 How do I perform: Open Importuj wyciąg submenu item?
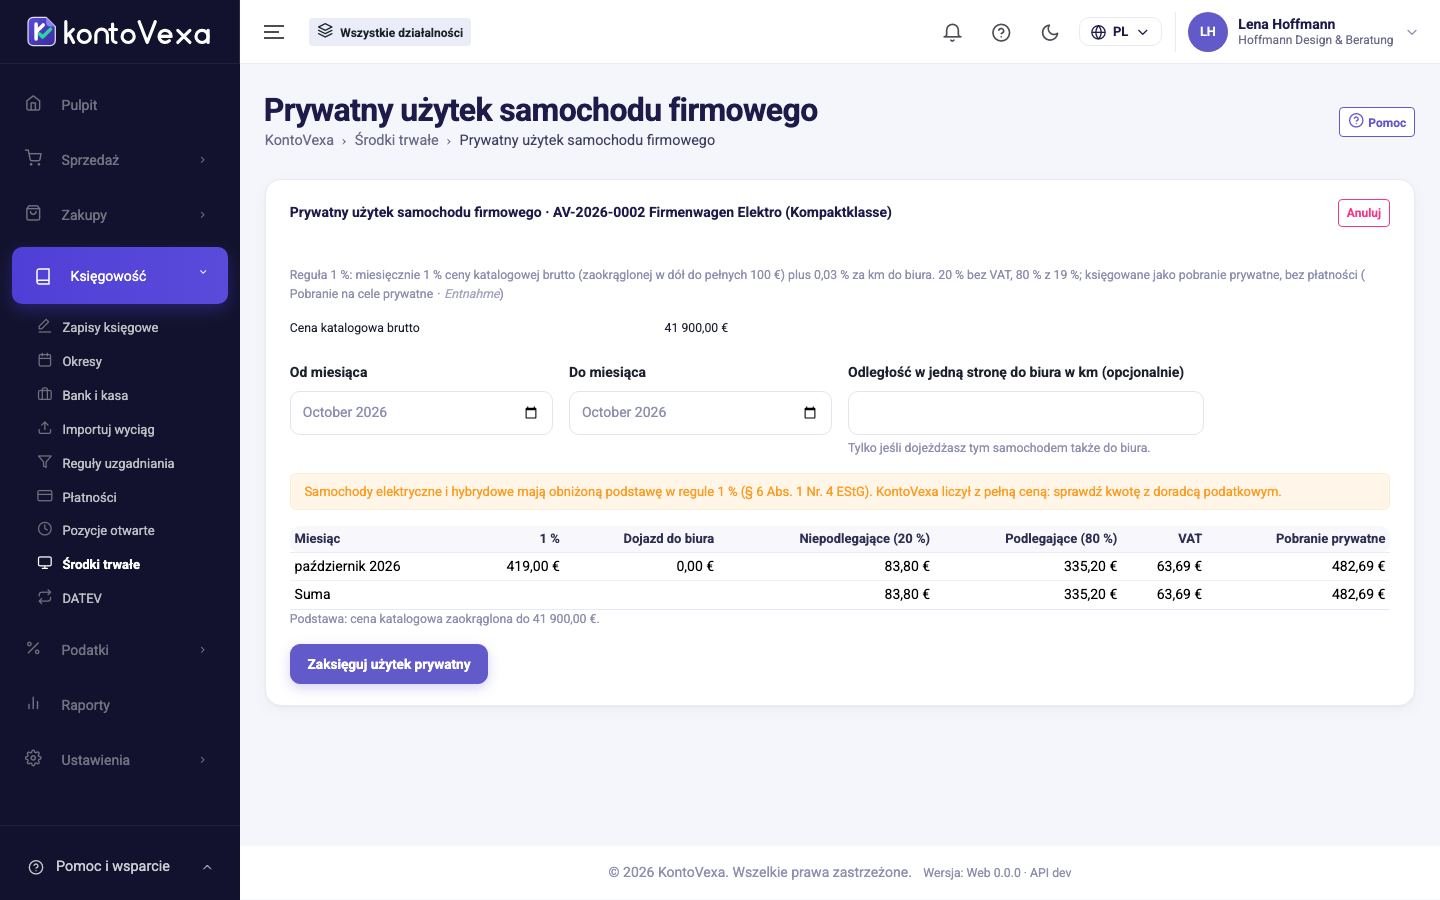[x=108, y=429]
